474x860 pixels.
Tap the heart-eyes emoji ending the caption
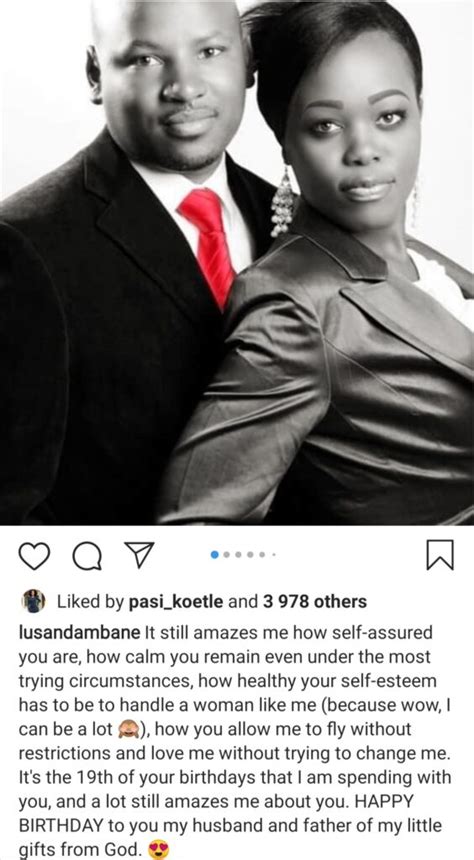[159, 850]
